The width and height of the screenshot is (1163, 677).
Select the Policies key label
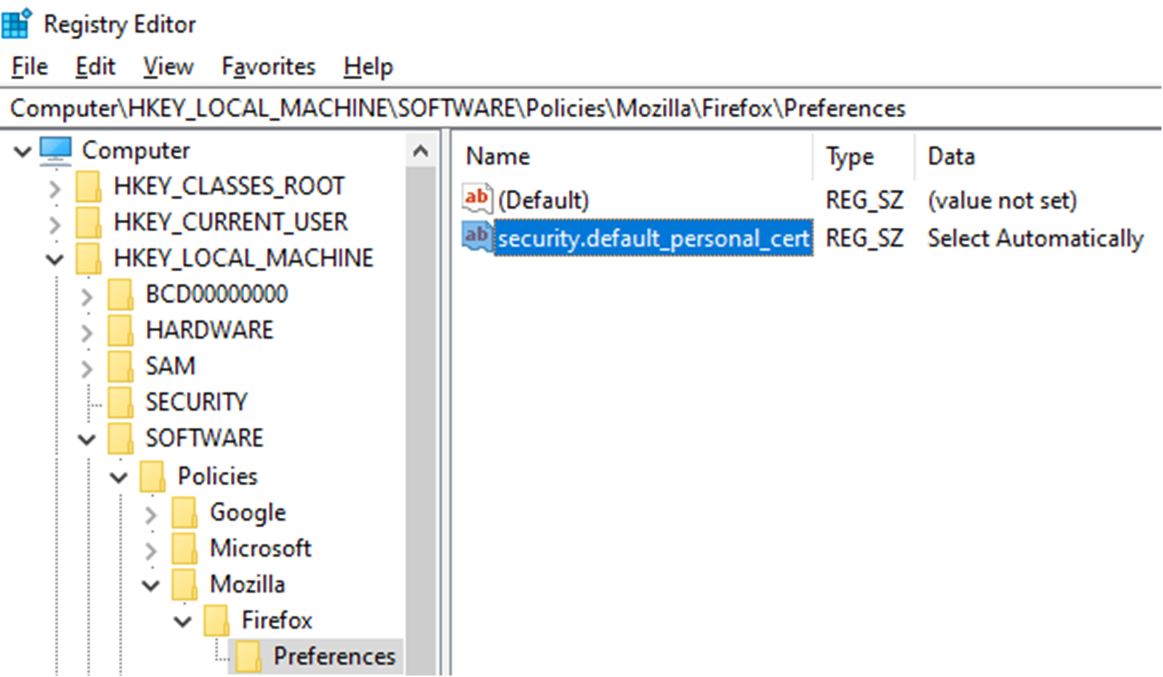click(x=217, y=476)
